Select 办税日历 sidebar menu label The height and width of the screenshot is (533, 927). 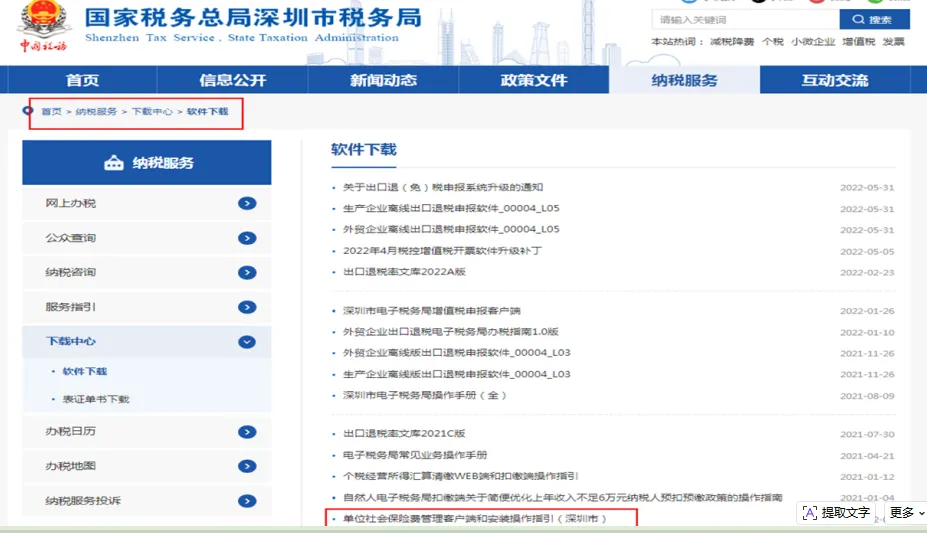tap(70, 431)
